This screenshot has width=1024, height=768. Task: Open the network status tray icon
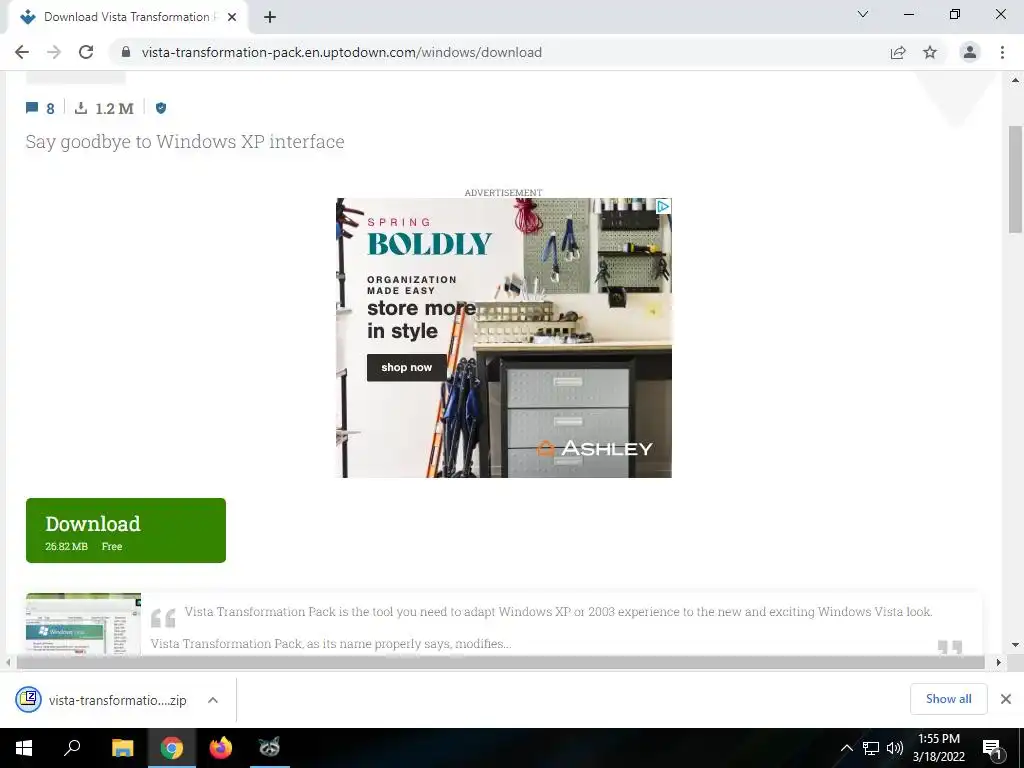pyautogui.click(x=871, y=748)
